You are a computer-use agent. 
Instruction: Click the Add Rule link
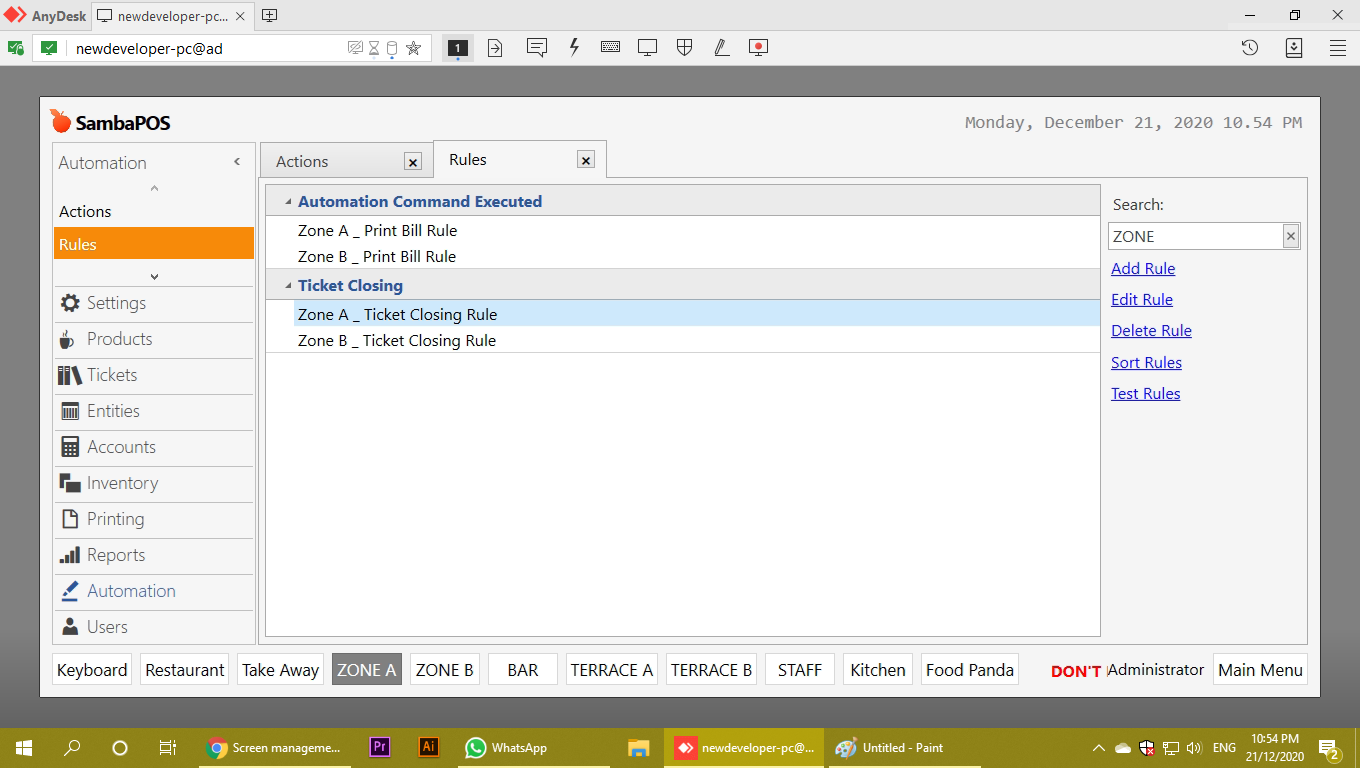click(1143, 268)
